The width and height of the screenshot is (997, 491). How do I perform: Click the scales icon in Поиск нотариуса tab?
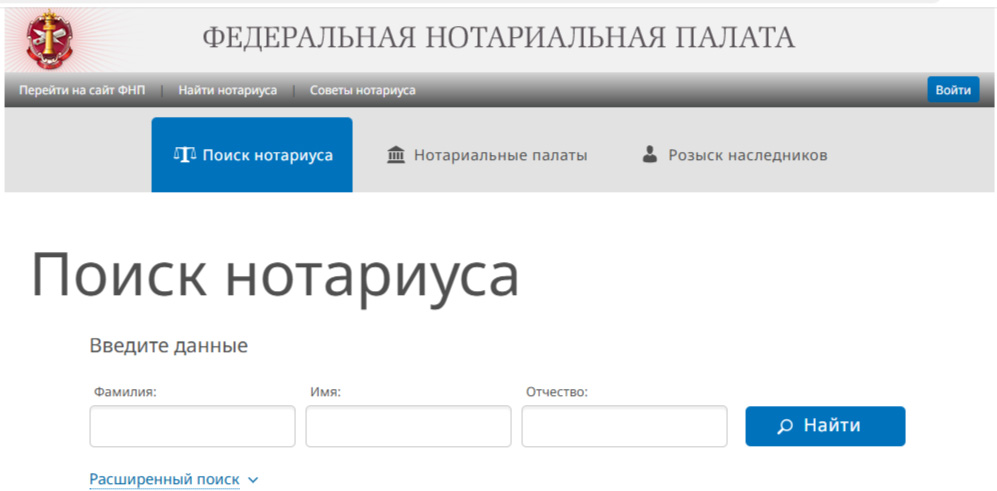coord(184,155)
